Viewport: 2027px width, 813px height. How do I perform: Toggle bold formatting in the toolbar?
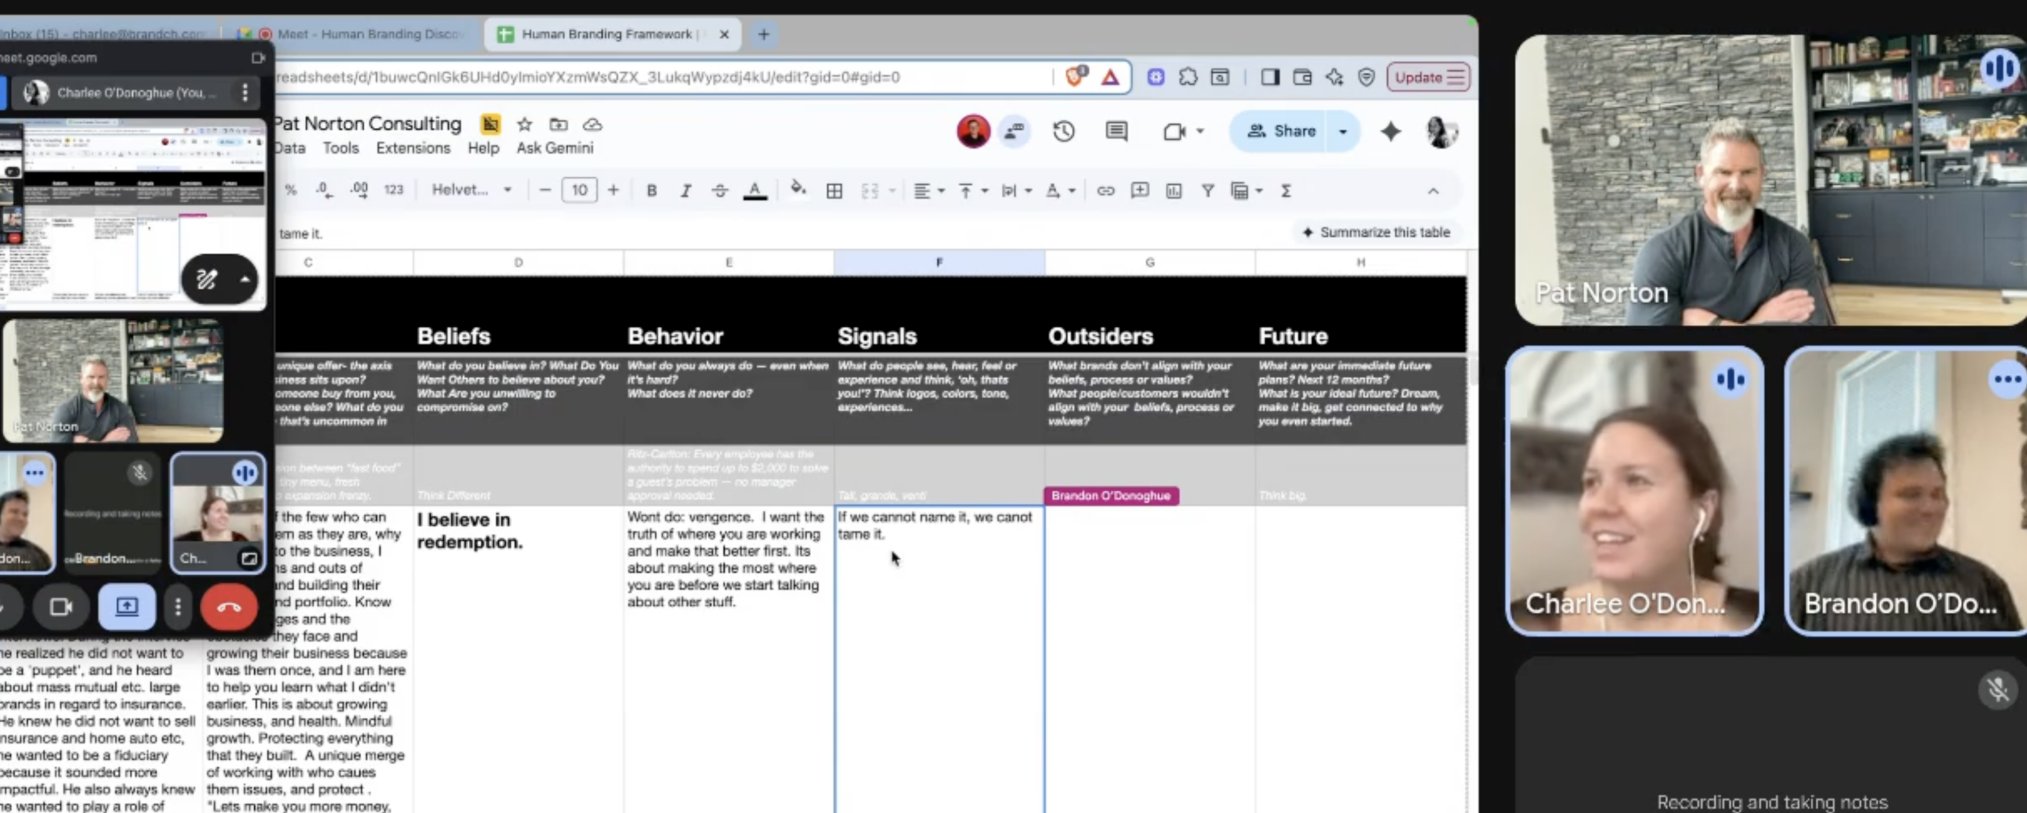tap(651, 190)
